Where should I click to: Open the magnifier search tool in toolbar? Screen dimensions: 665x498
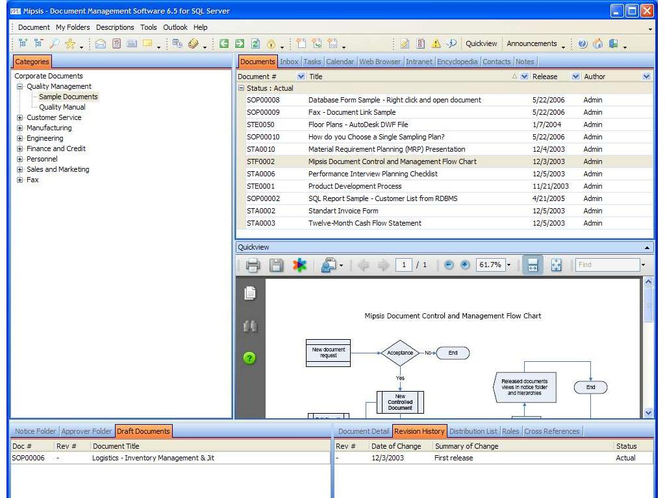point(54,43)
